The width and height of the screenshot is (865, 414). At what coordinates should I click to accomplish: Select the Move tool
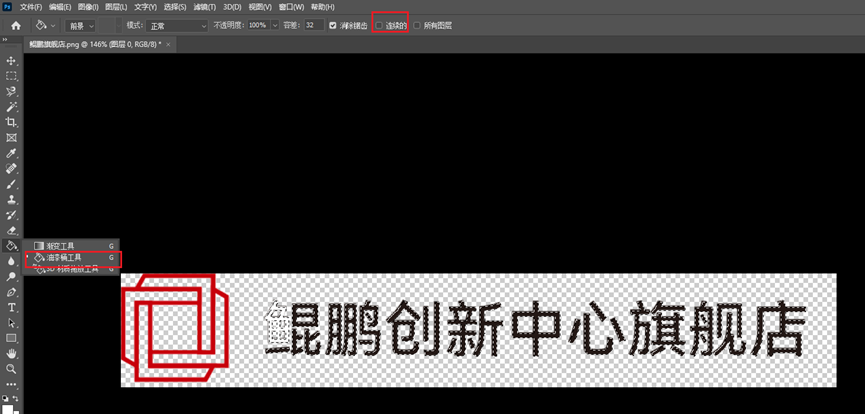11,61
